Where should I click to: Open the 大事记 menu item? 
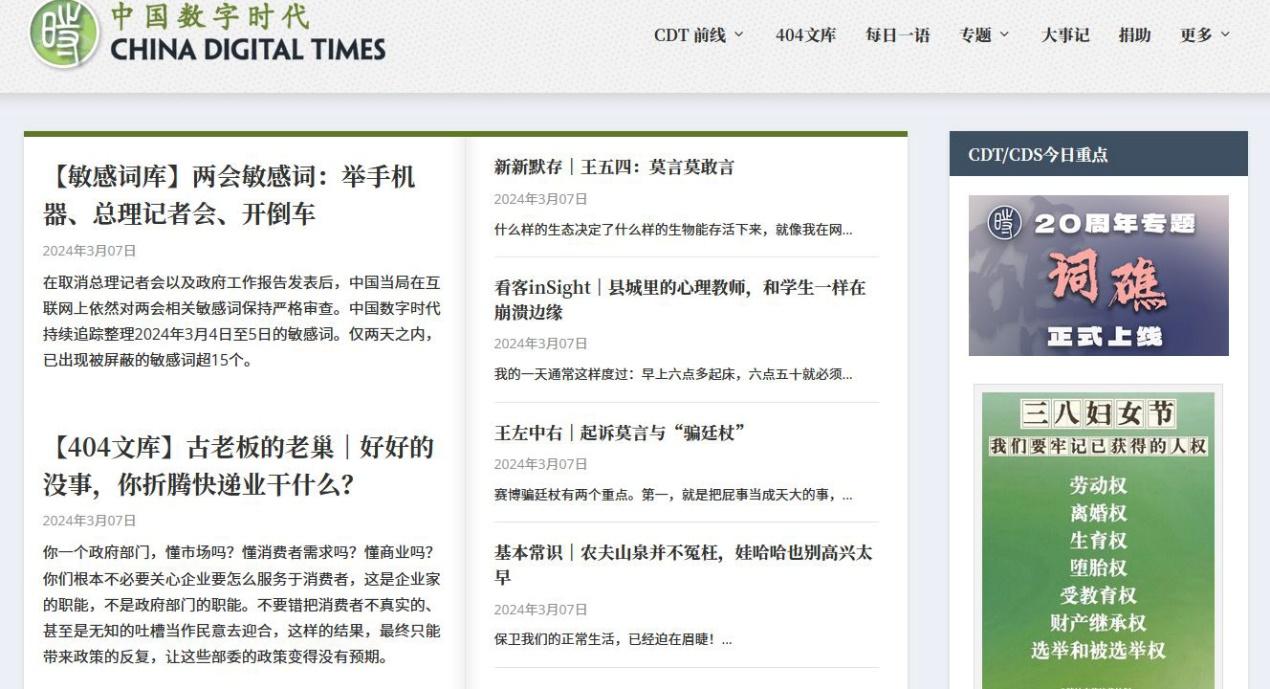tap(1064, 35)
